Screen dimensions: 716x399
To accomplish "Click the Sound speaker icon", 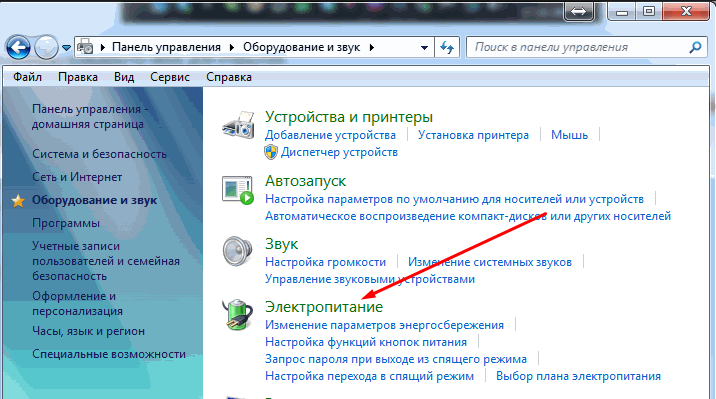I will (x=237, y=251).
